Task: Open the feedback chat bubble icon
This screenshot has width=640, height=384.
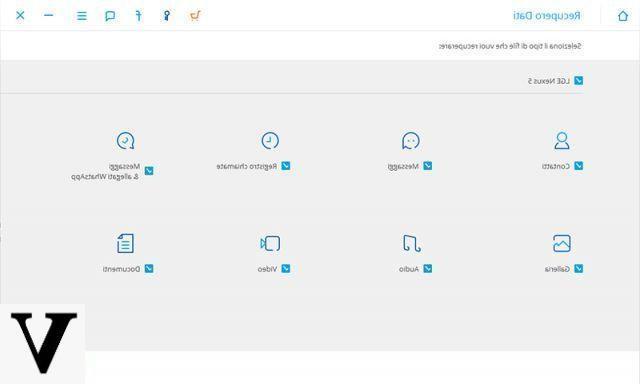Action: pos(110,16)
